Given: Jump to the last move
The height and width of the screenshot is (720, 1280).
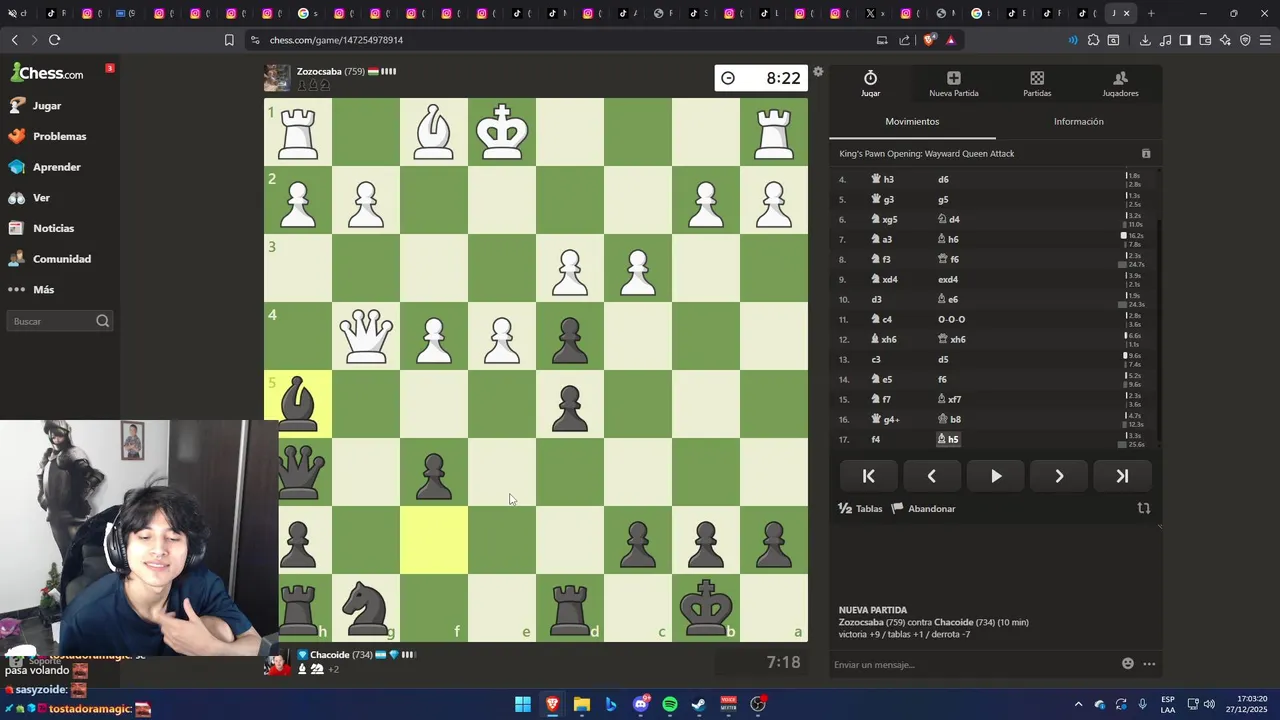Looking at the screenshot, I should tap(1122, 477).
